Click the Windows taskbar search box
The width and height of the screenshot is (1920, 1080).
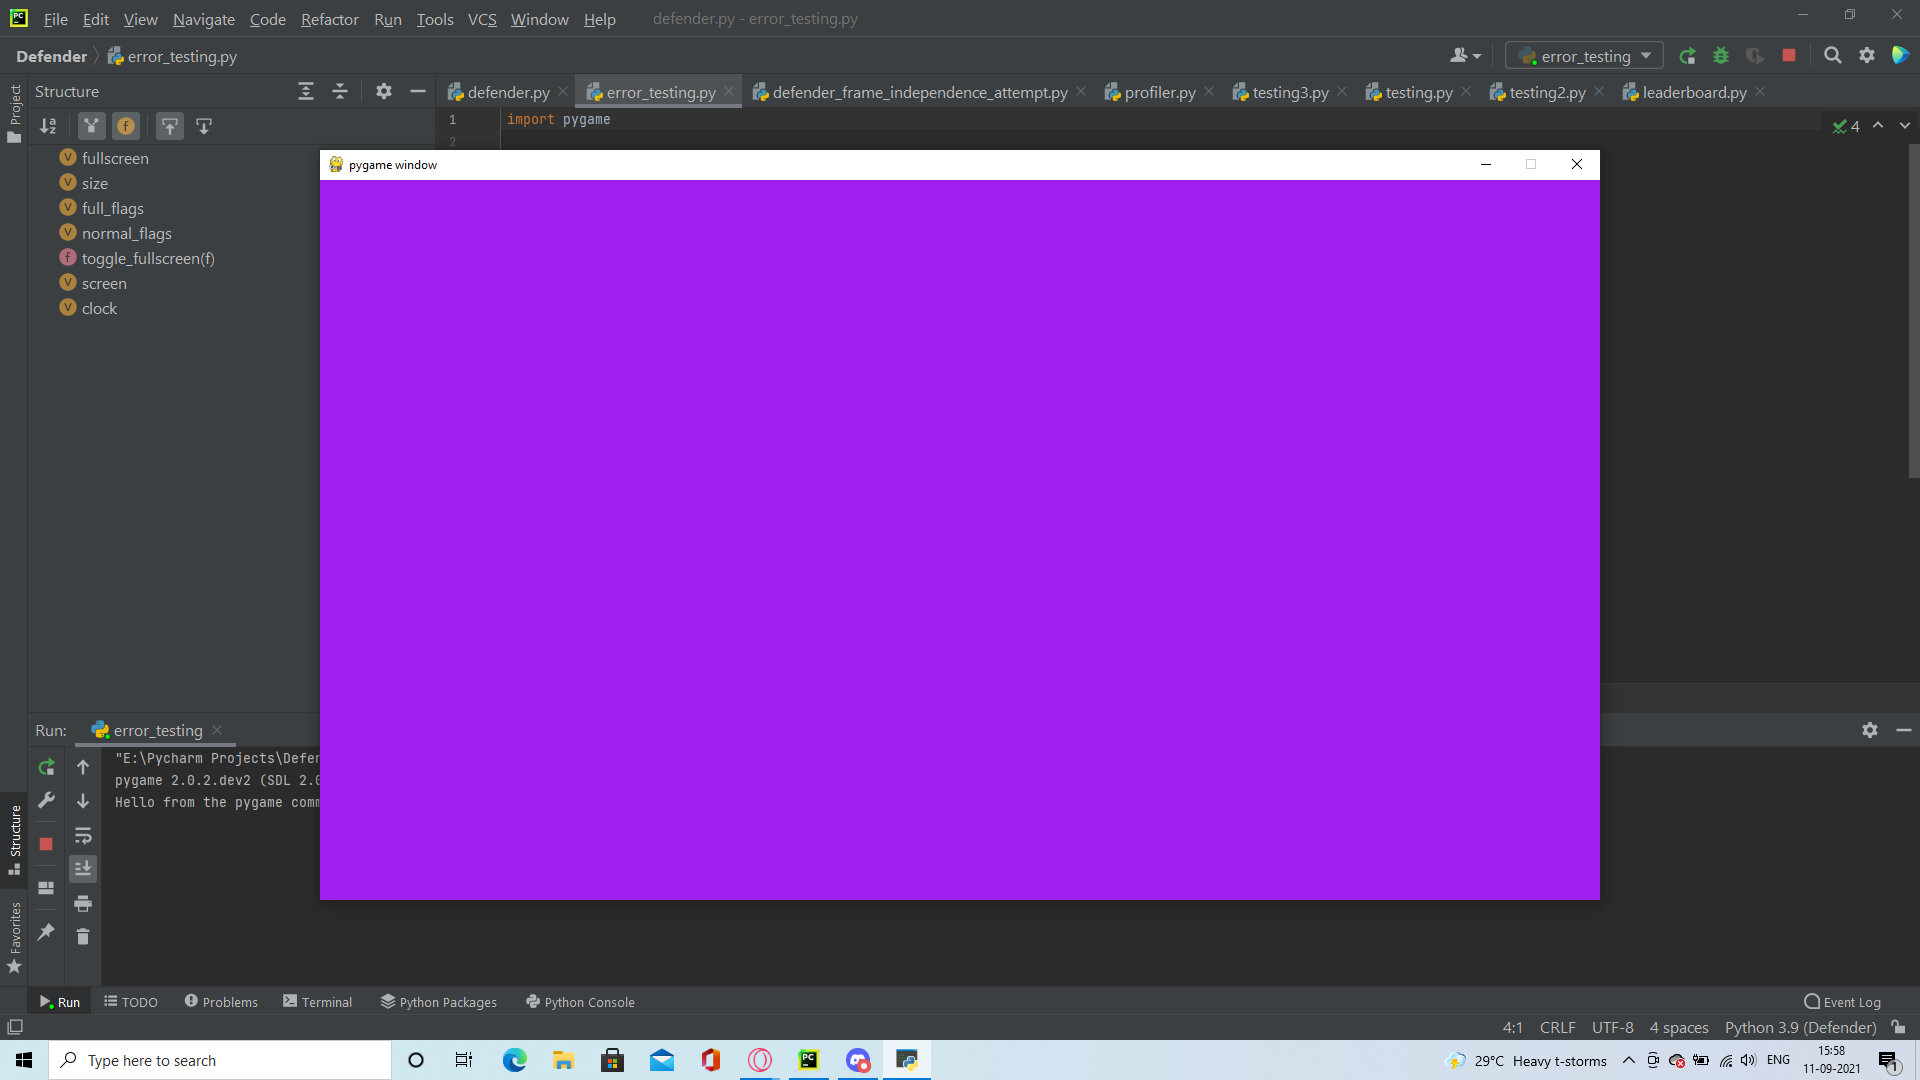pyautogui.click(x=220, y=1060)
